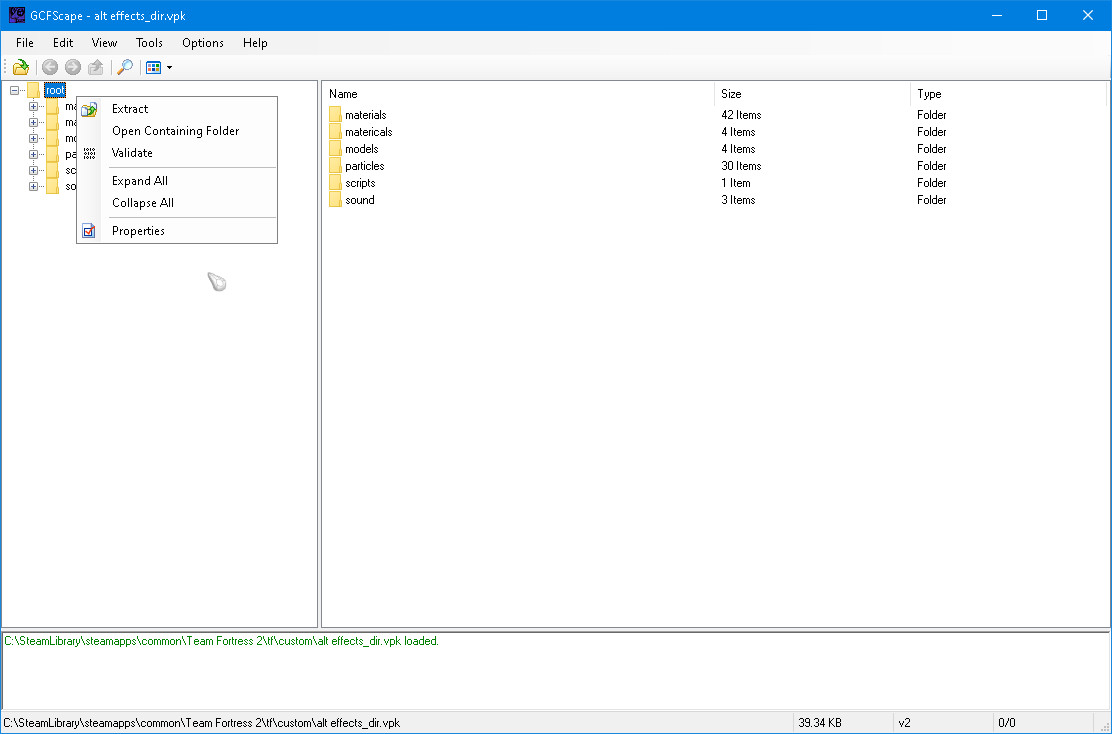Click Collapse All in the context menu
The height and width of the screenshot is (734, 1112).
pyautogui.click(x=142, y=203)
